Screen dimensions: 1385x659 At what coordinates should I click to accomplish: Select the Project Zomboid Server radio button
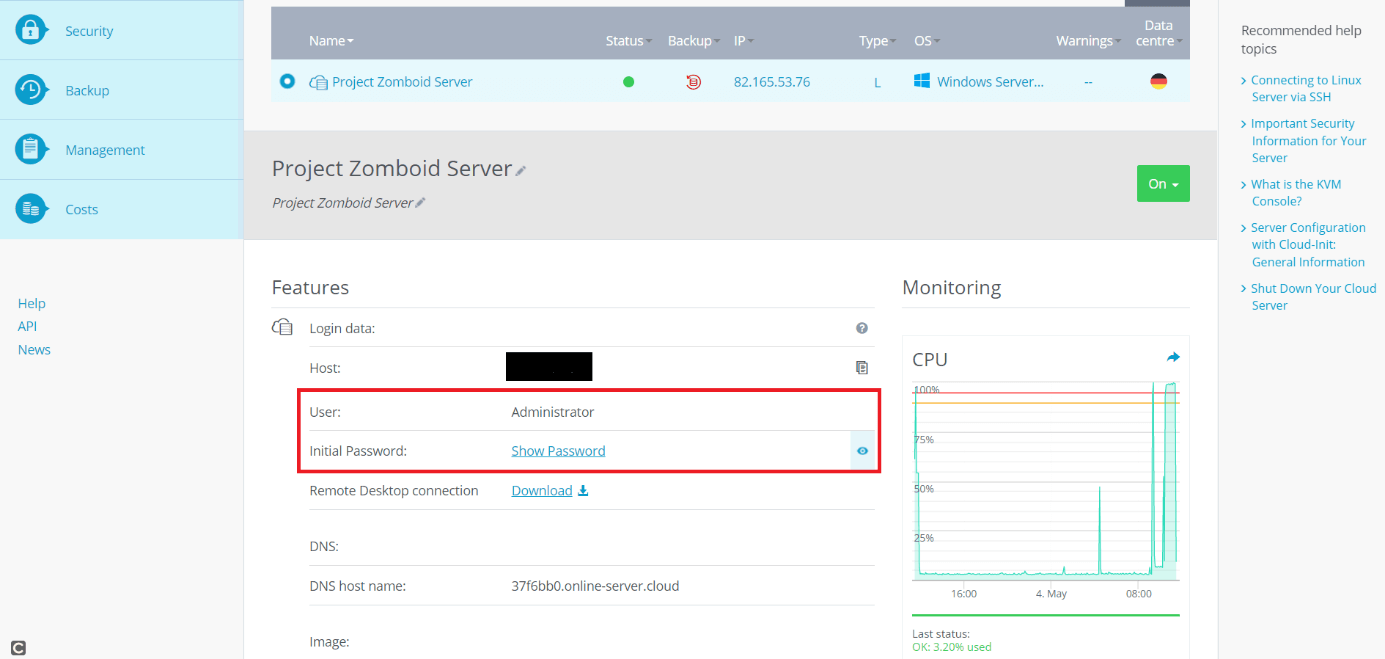click(x=287, y=81)
